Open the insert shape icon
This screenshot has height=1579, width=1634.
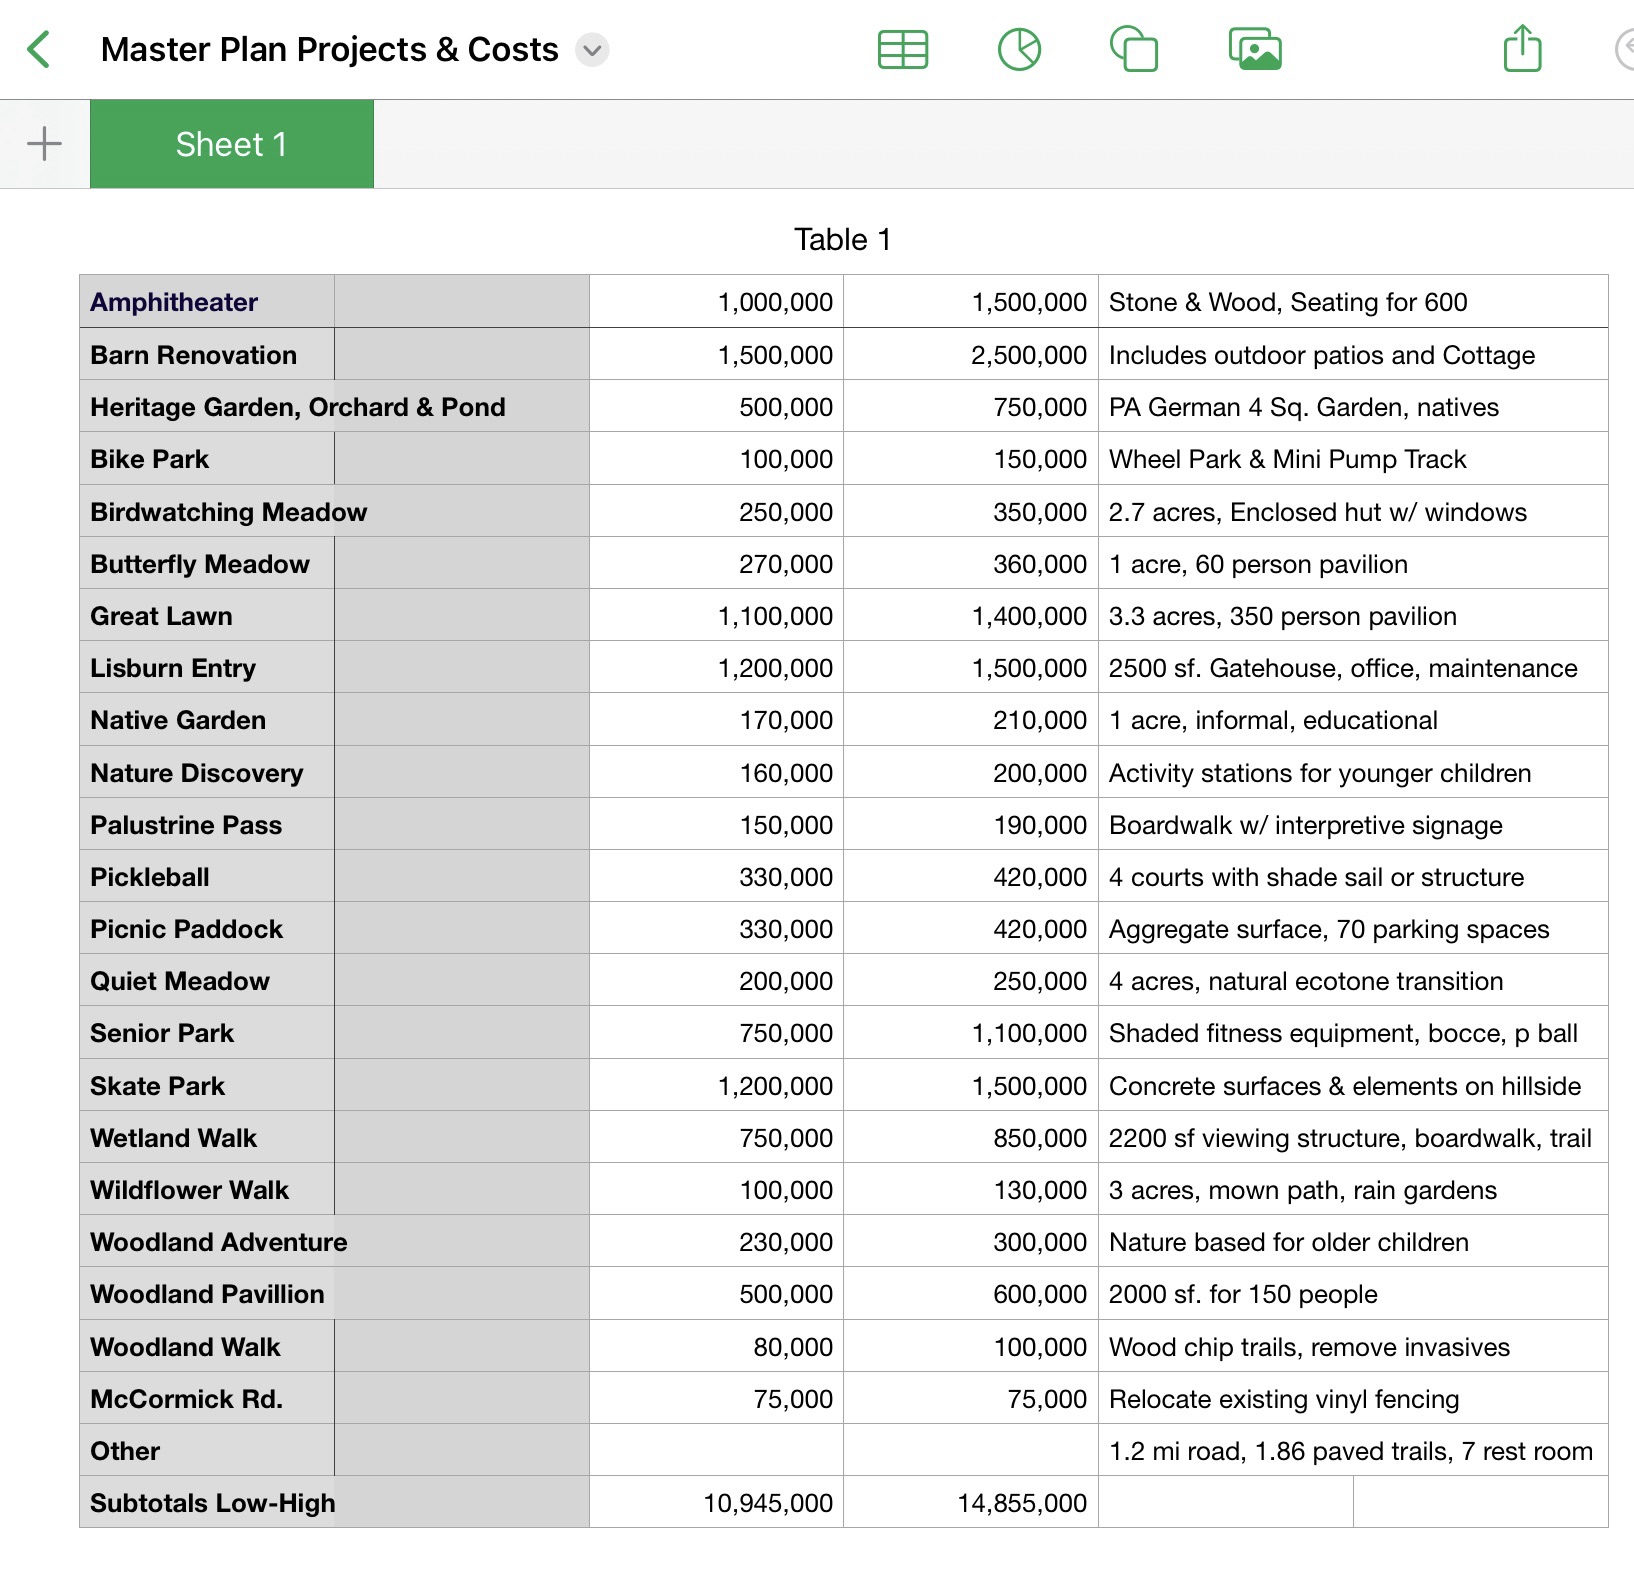coord(1134,49)
